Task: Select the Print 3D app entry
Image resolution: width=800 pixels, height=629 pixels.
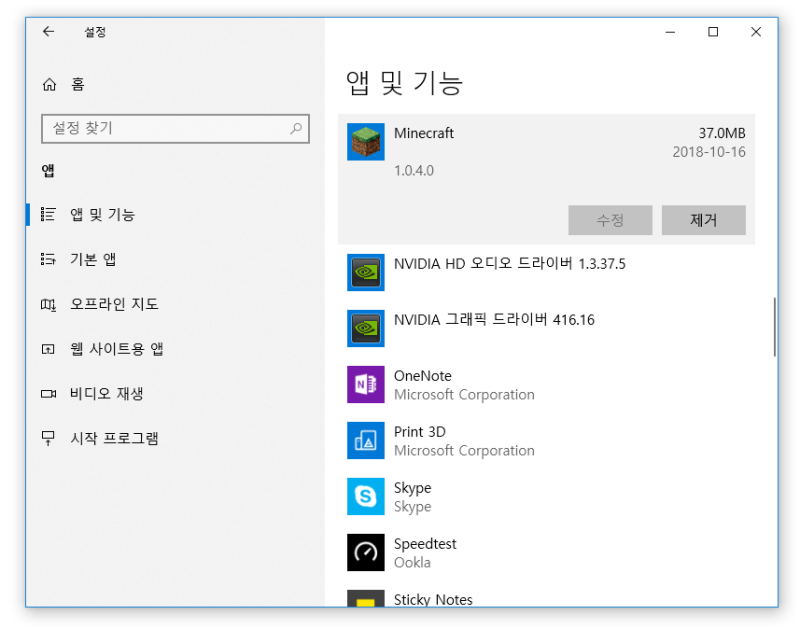Action: tap(546, 441)
